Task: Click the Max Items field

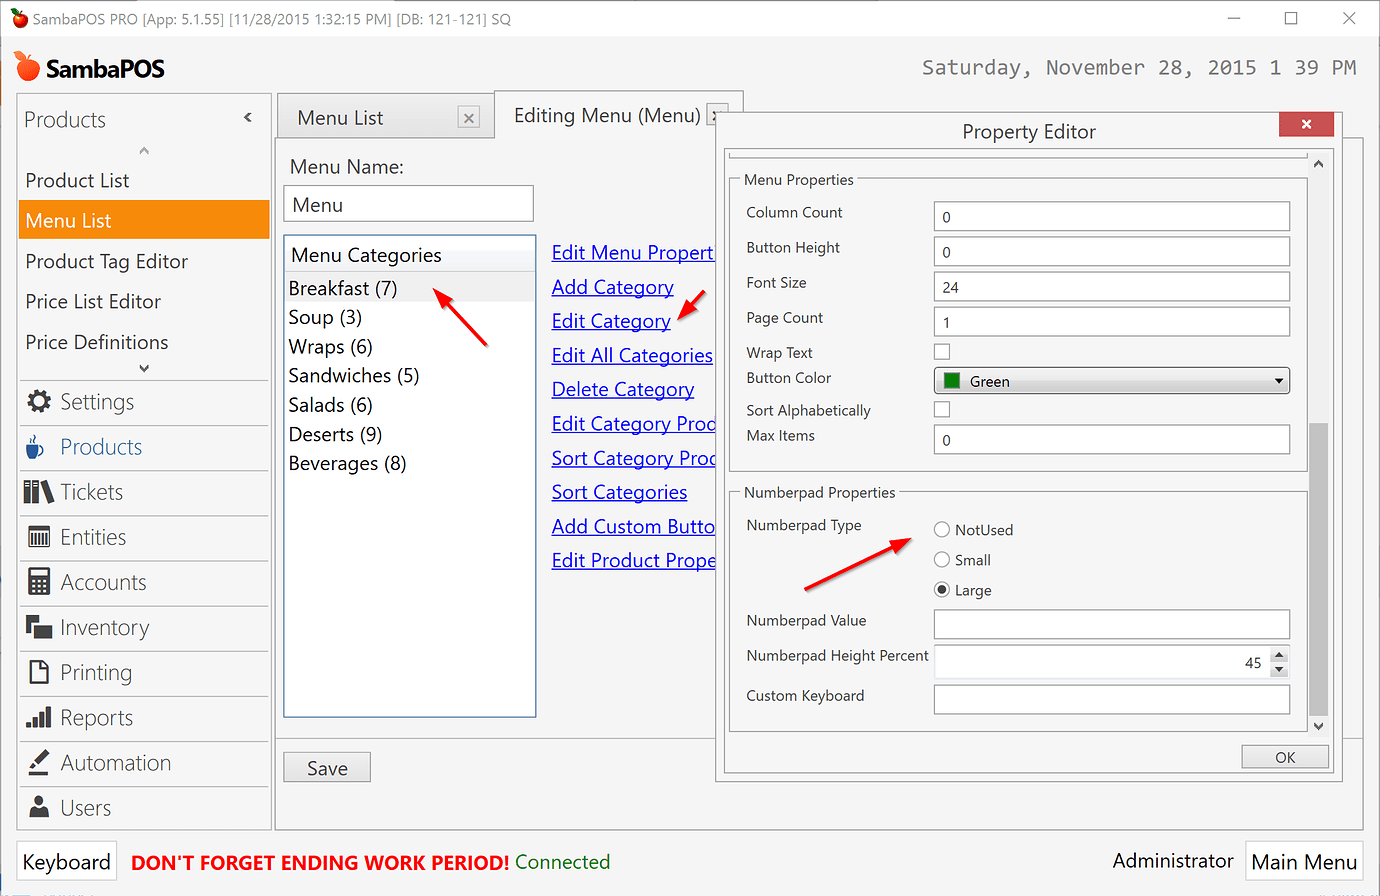Action: pos(1111,440)
